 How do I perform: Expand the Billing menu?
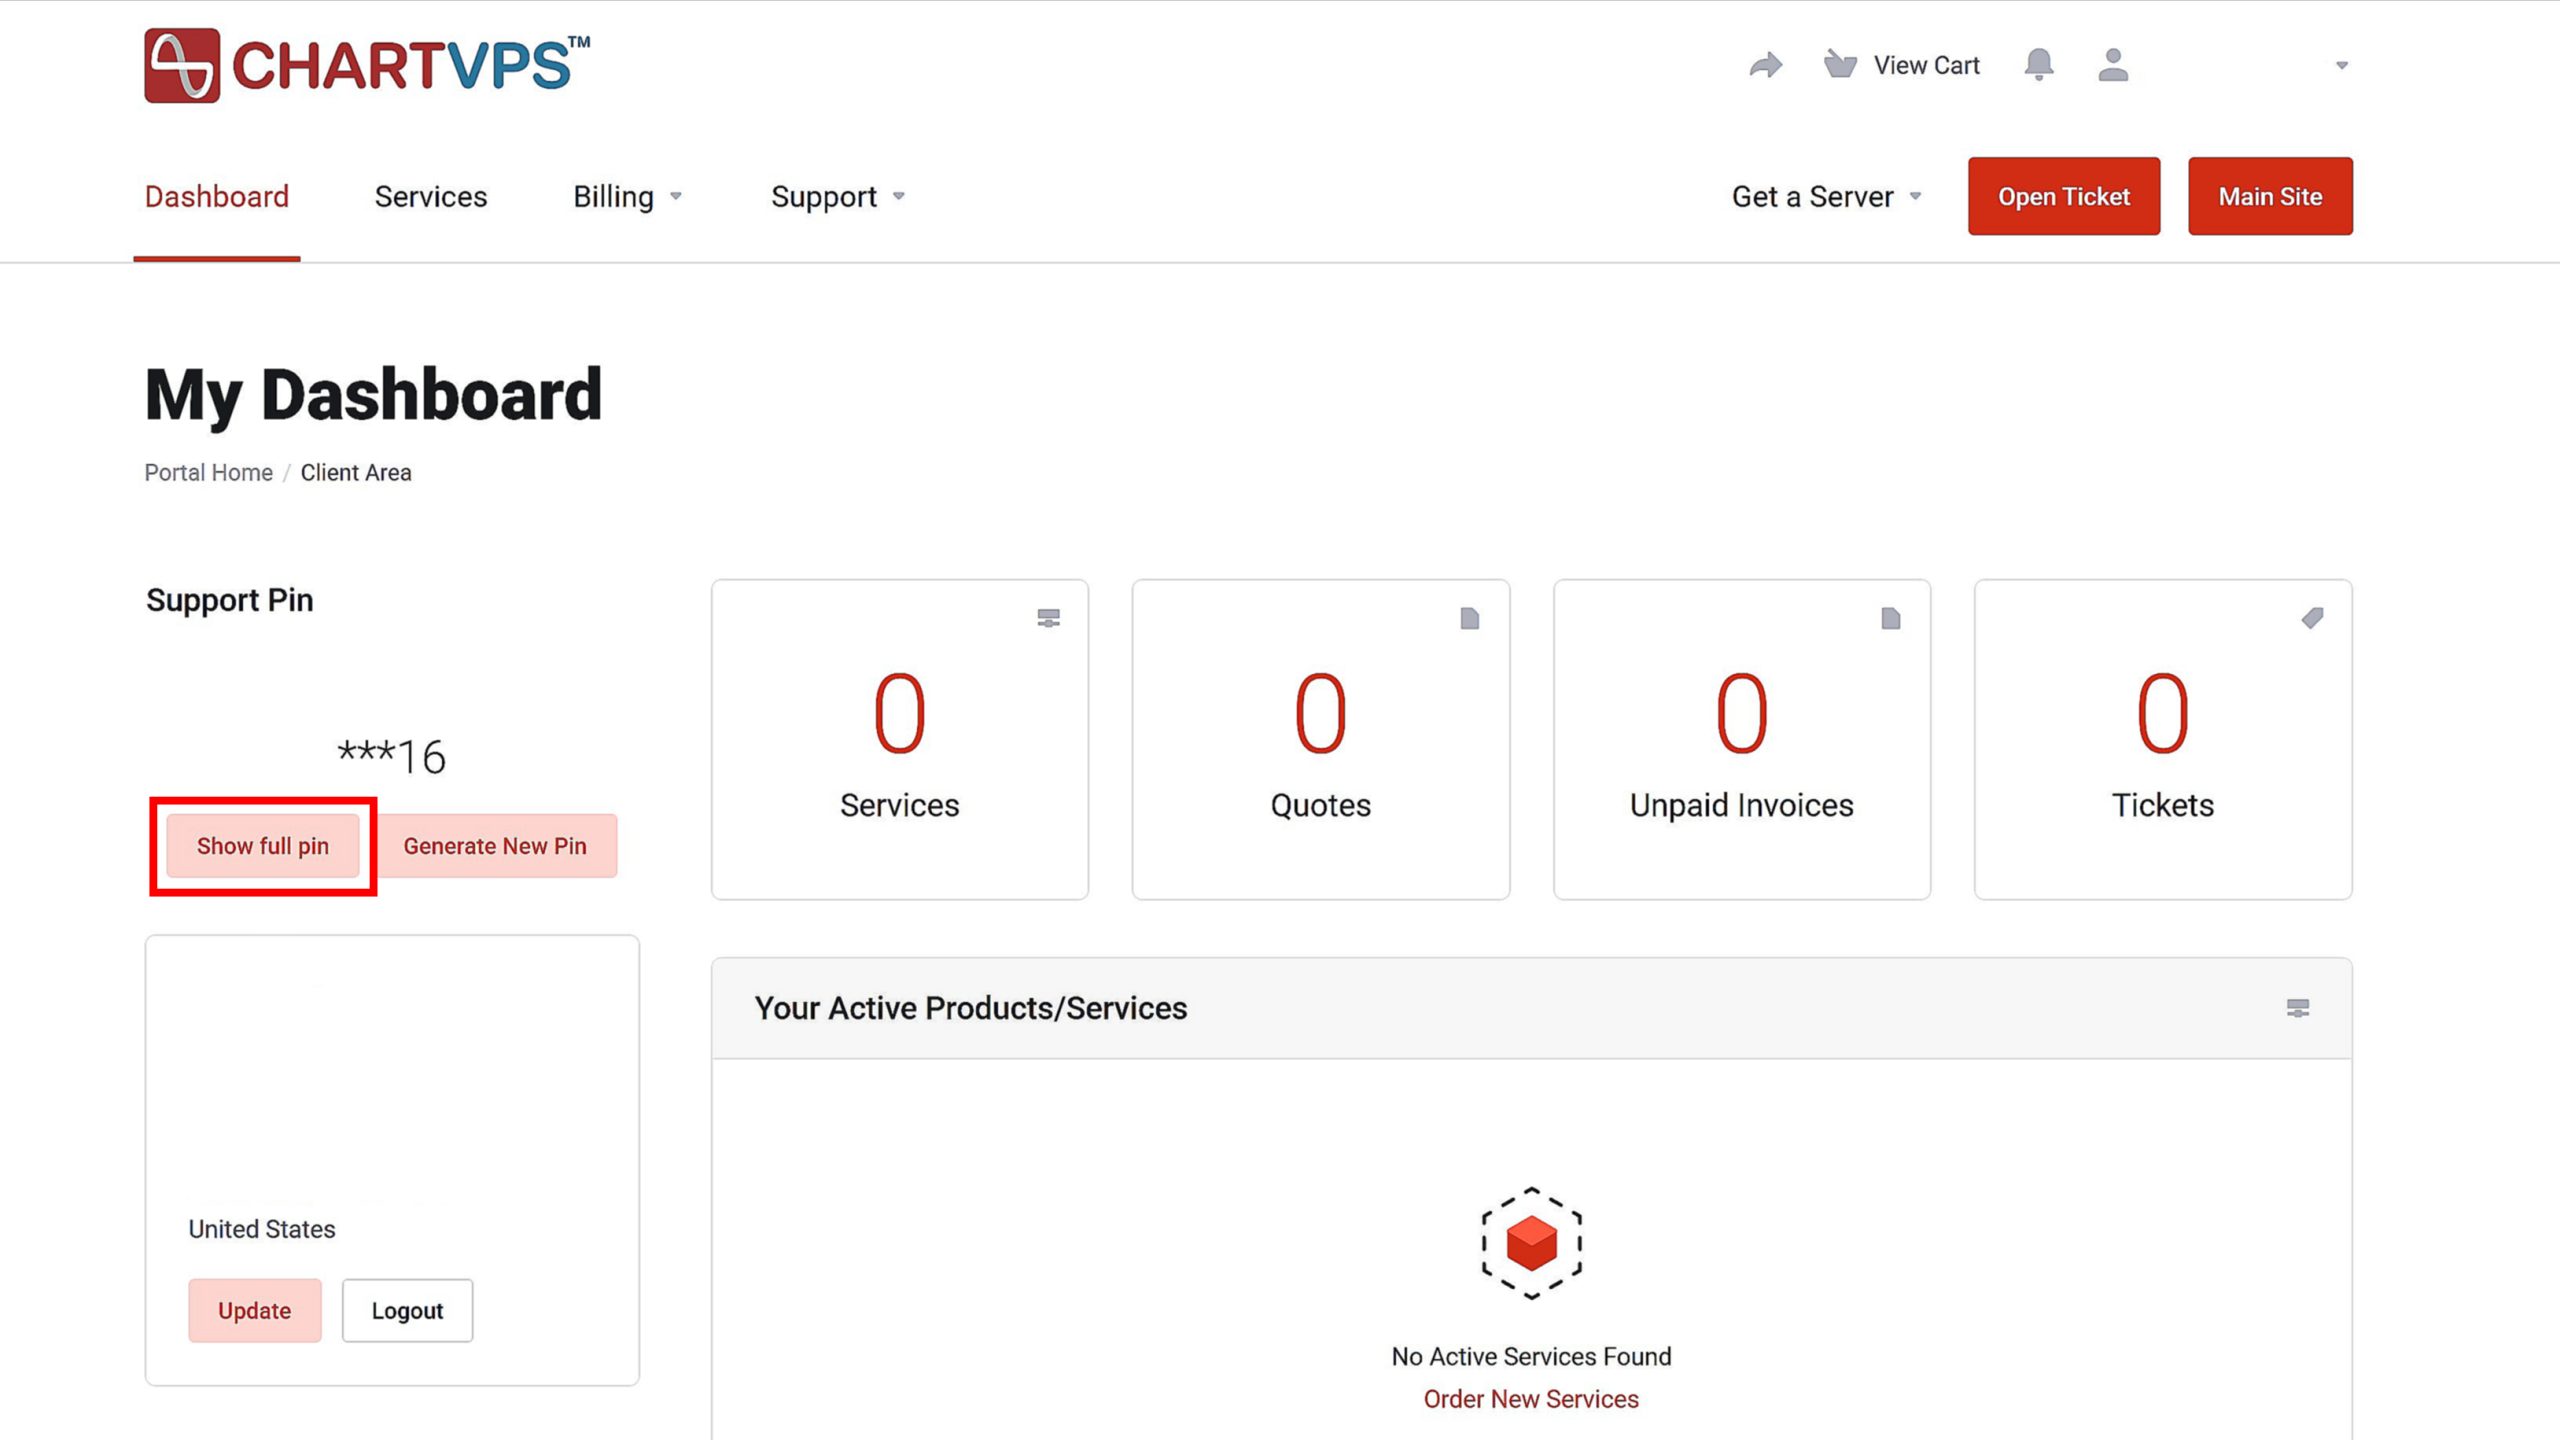point(627,197)
